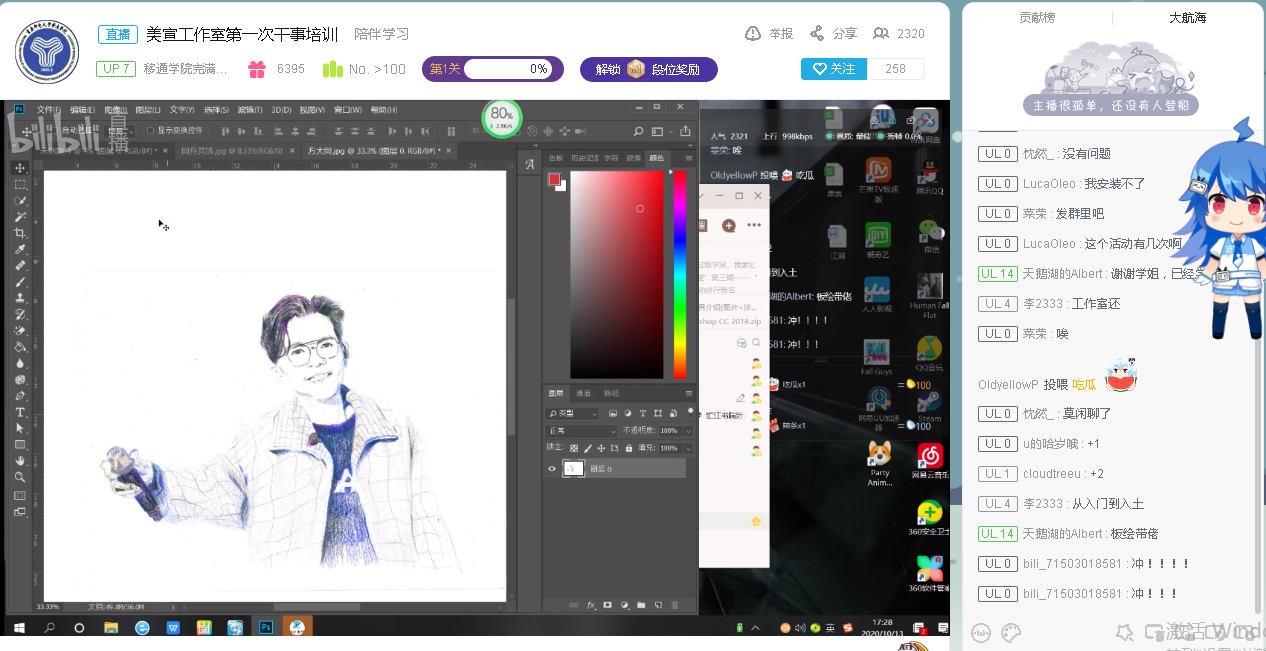Image resolution: width=1266 pixels, height=651 pixels.
Task: Select the Rectangular Marquee tool
Action: click(x=20, y=184)
